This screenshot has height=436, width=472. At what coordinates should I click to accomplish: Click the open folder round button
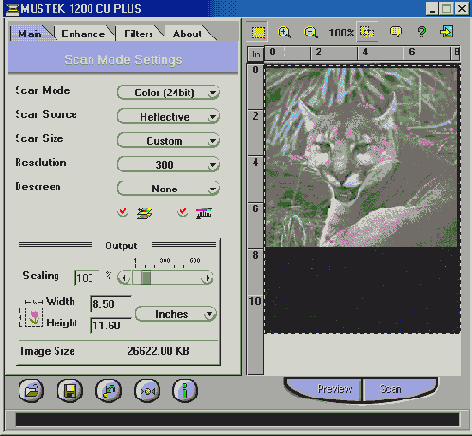click(x=31, y=390)
